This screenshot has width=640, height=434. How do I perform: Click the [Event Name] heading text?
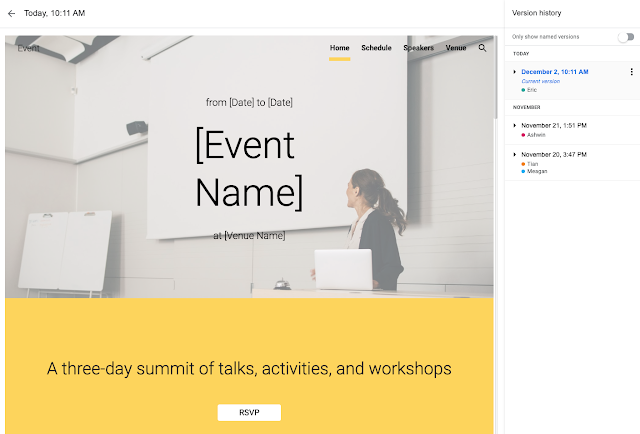(x=248, y=168)
